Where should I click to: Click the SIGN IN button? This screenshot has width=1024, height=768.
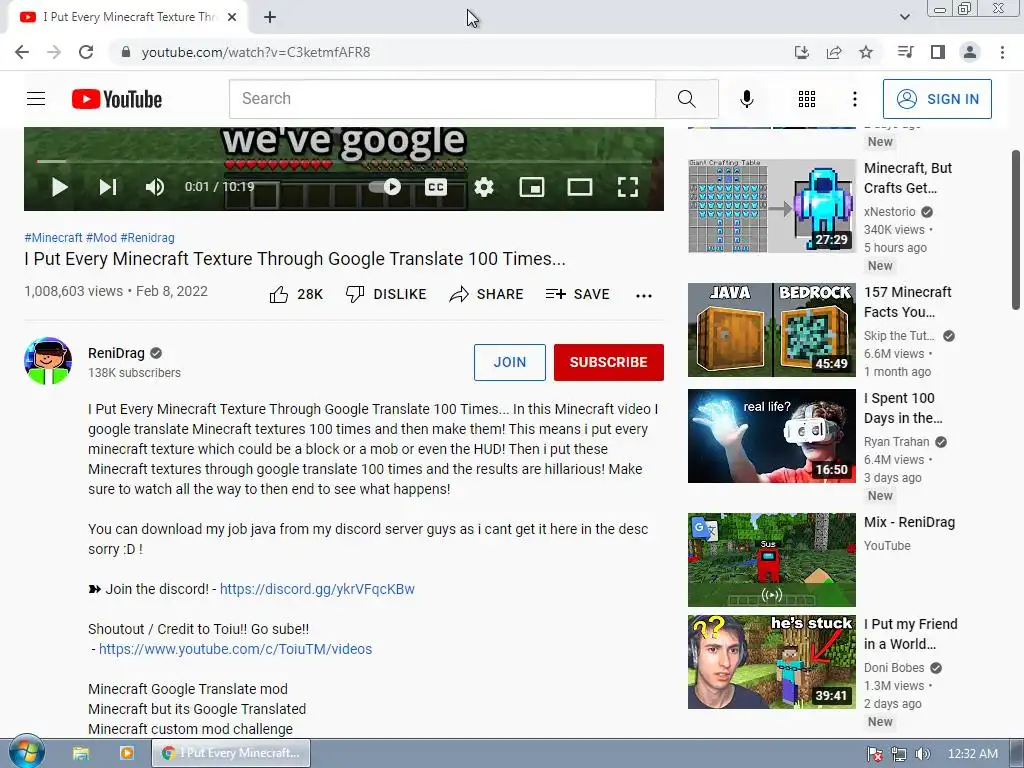[937, 99]
